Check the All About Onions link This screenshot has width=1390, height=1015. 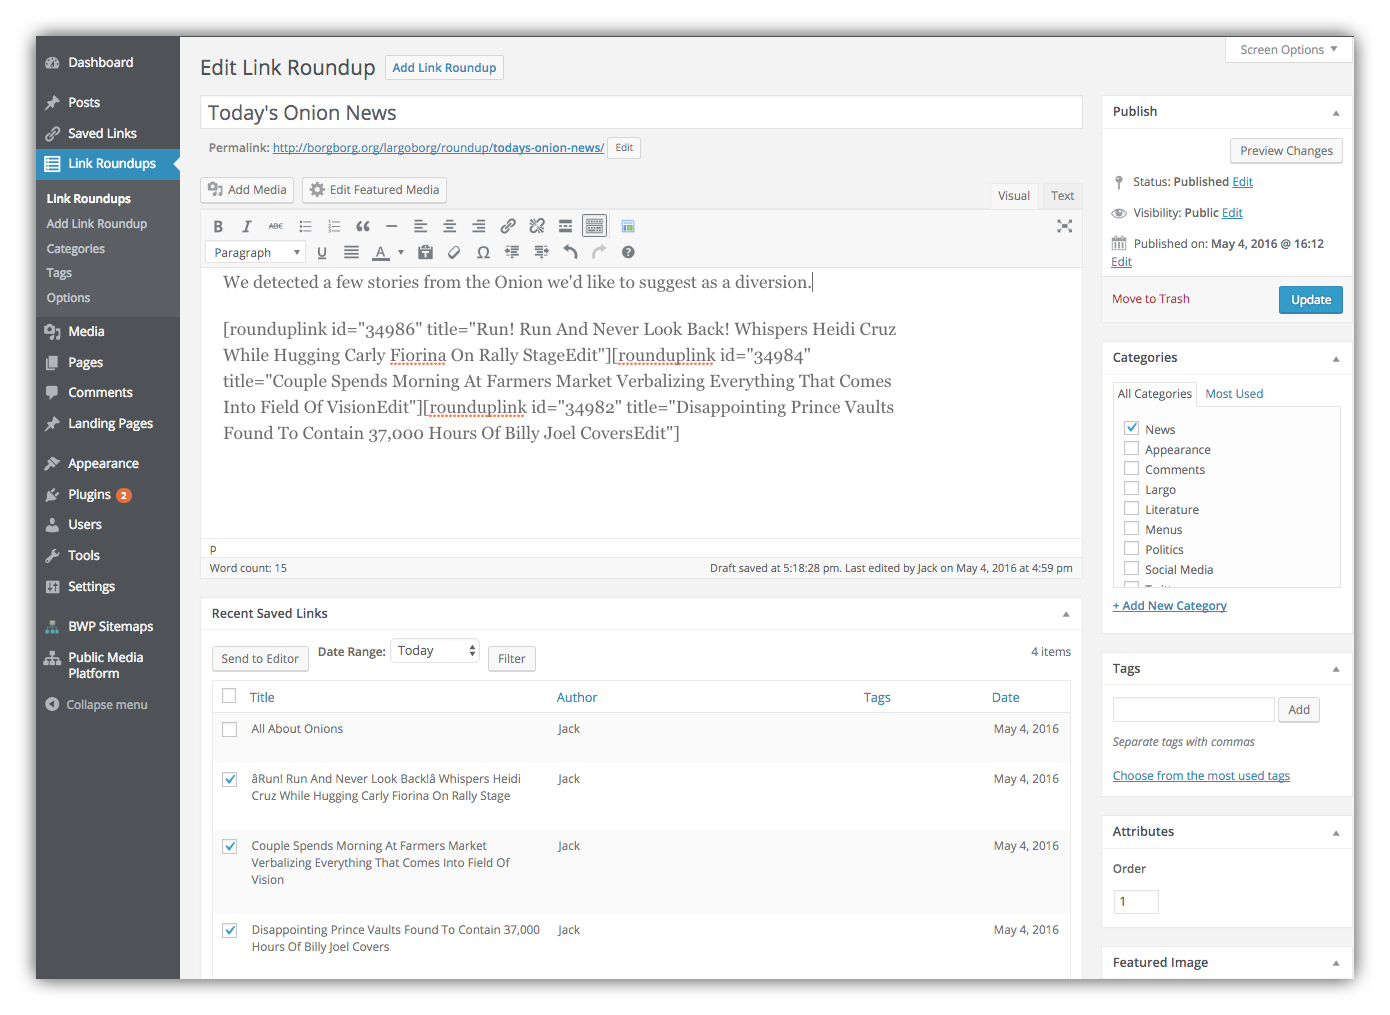(x=229, y=729)
